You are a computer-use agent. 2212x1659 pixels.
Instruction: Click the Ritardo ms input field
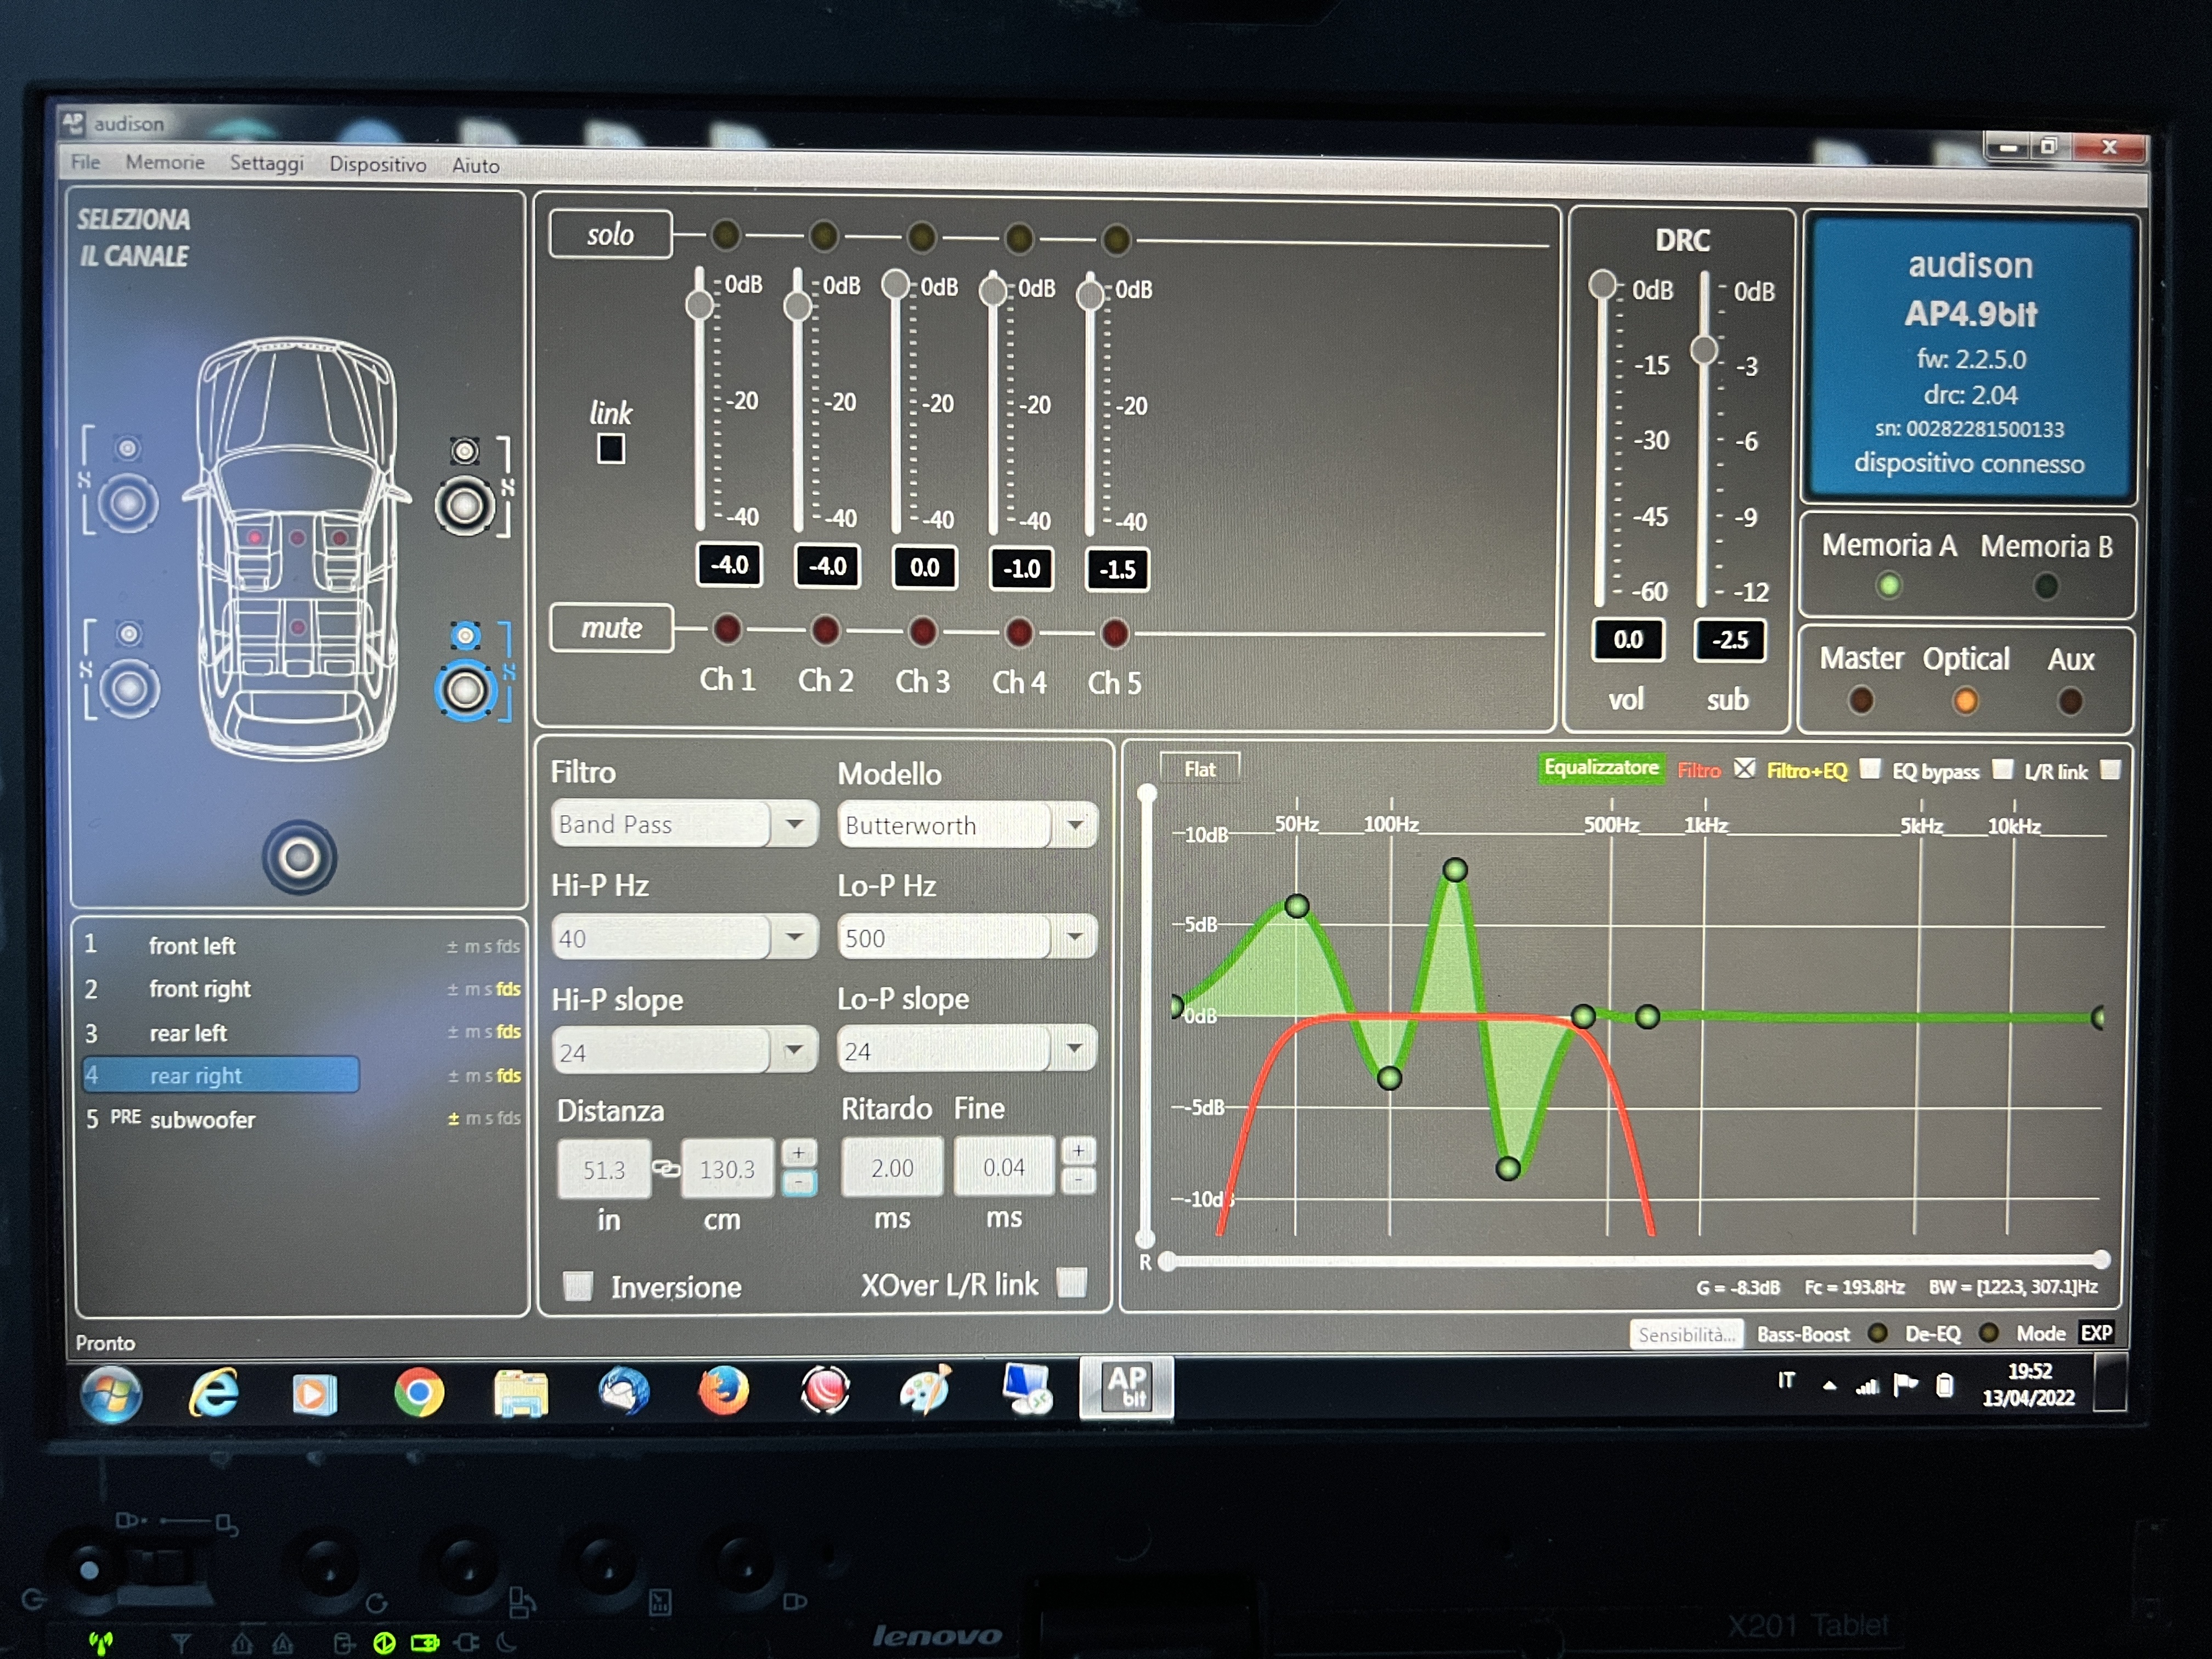coord(892,1167)
